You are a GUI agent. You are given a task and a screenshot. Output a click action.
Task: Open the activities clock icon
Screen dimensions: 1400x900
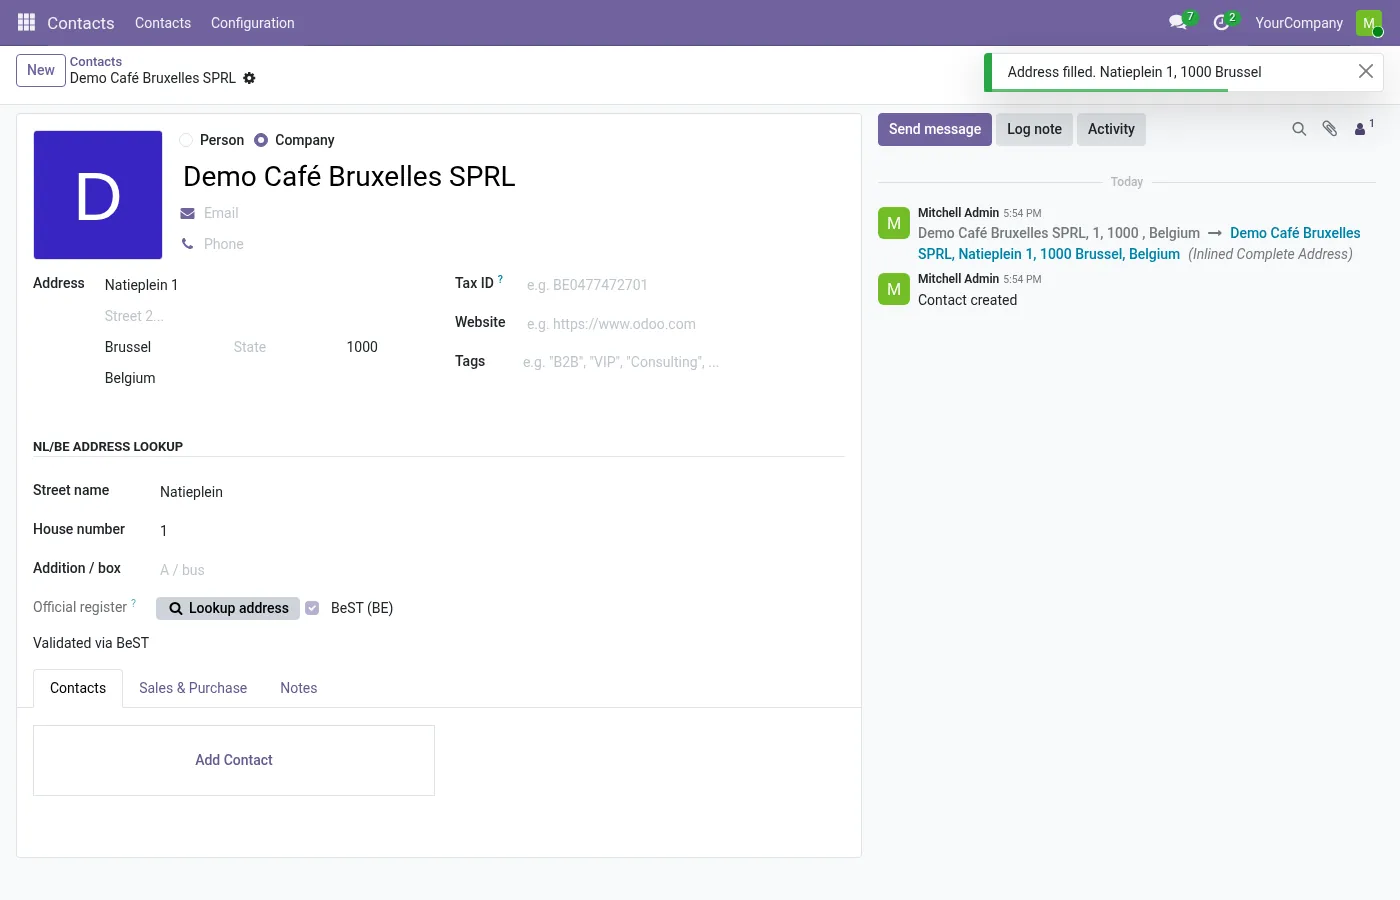pyautogui.click(x=1221, y=22)
